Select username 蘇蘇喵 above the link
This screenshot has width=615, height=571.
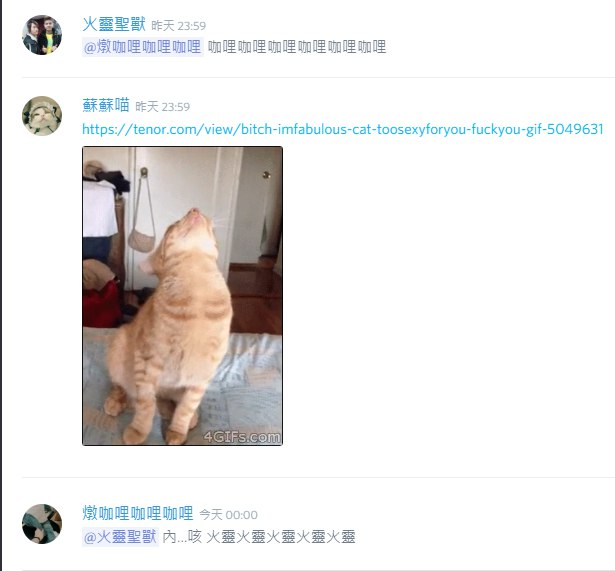(106, 105)
